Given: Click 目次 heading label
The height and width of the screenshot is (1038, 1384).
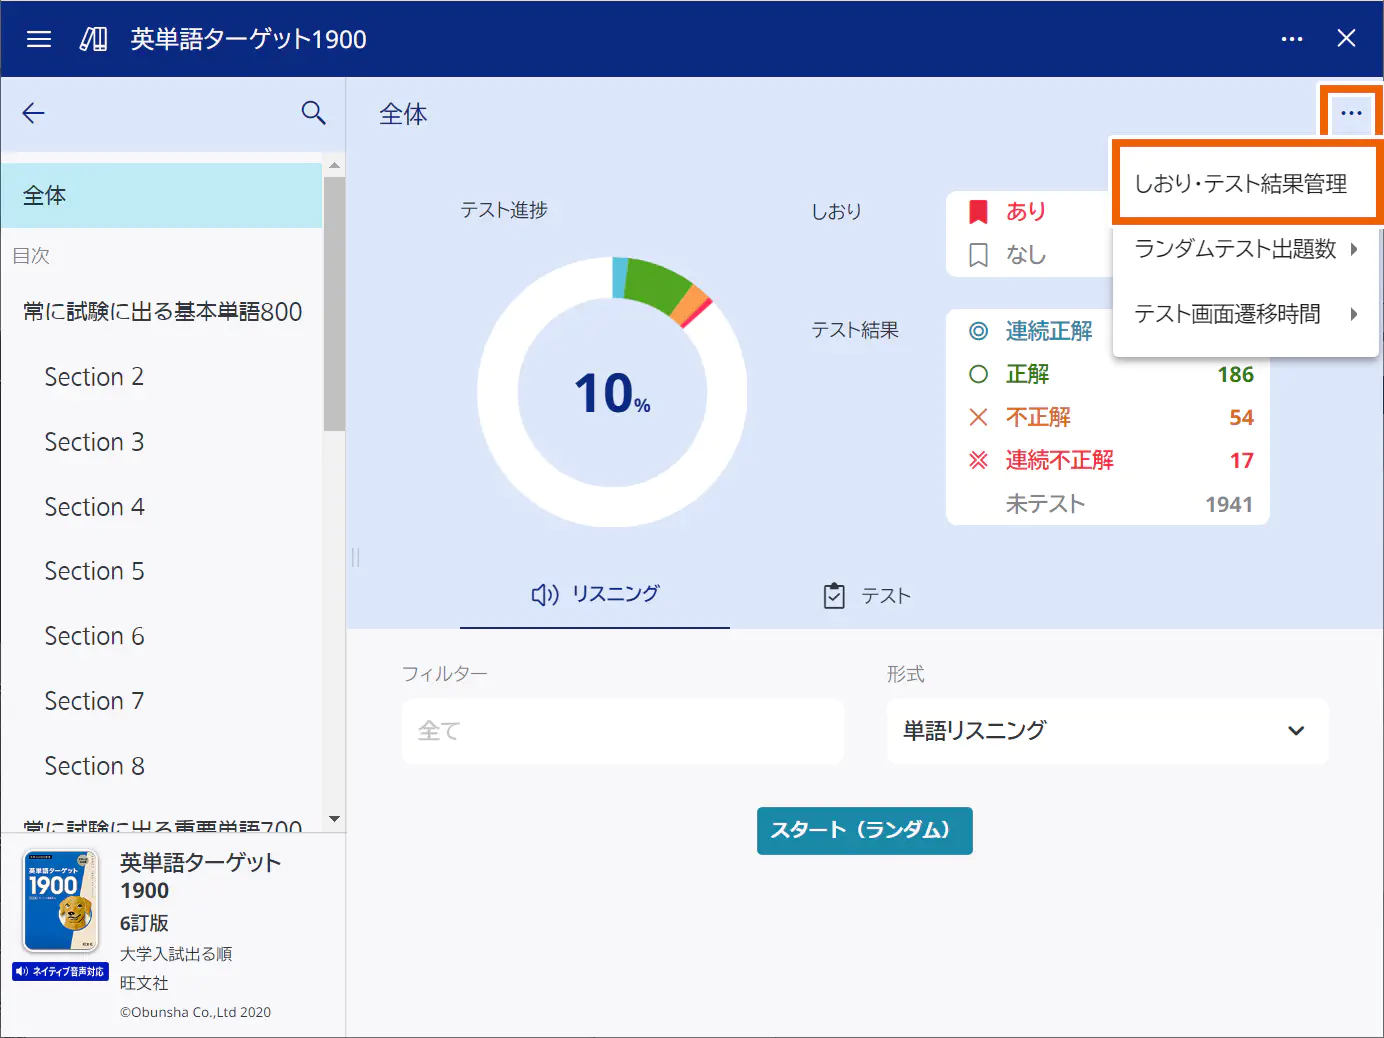Looking at the screenshot, I should pyautogui.click(x=31, y=256).
